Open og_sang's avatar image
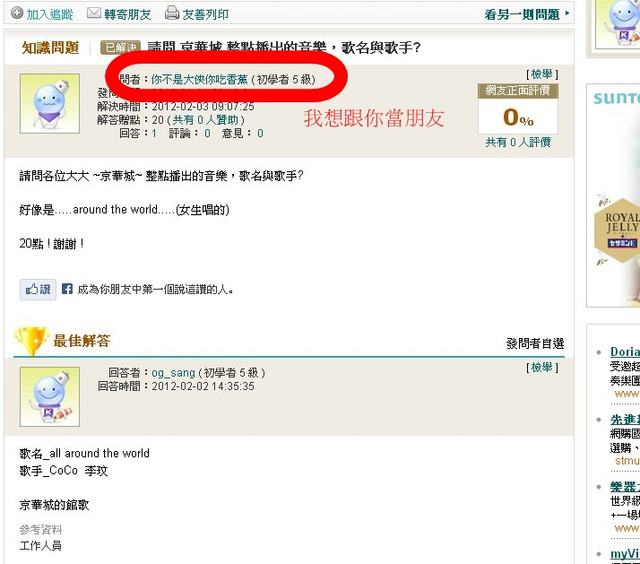The width and height of the screenshot is (640, 564). click(x=50, y=397)
